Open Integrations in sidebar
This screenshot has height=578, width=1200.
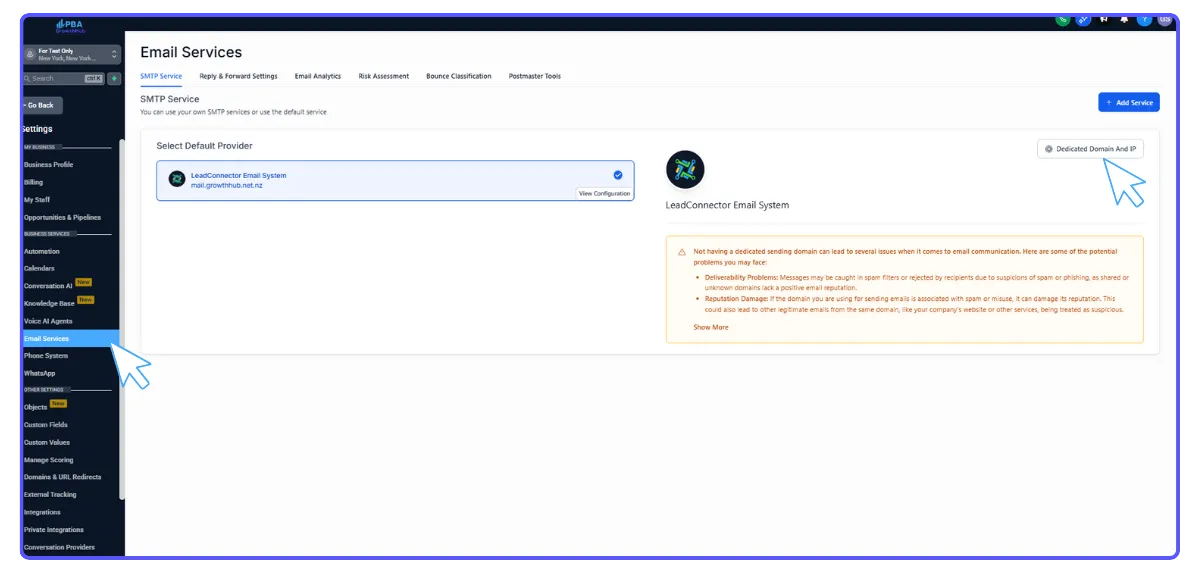click(x=43, y=512)
